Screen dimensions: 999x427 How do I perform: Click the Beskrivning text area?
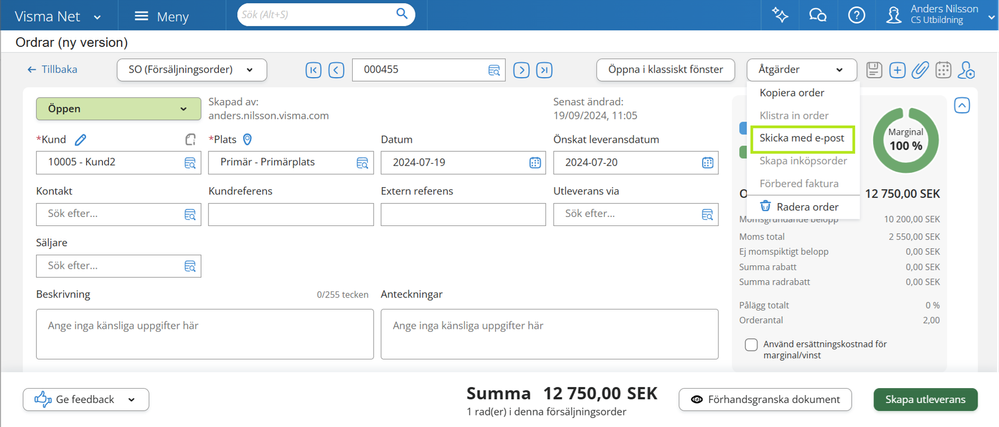(x=205, y=334)
